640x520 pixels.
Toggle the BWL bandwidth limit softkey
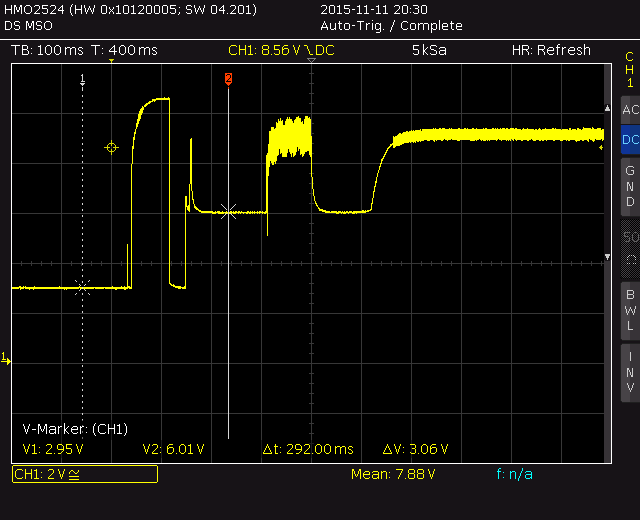[630, 310]
